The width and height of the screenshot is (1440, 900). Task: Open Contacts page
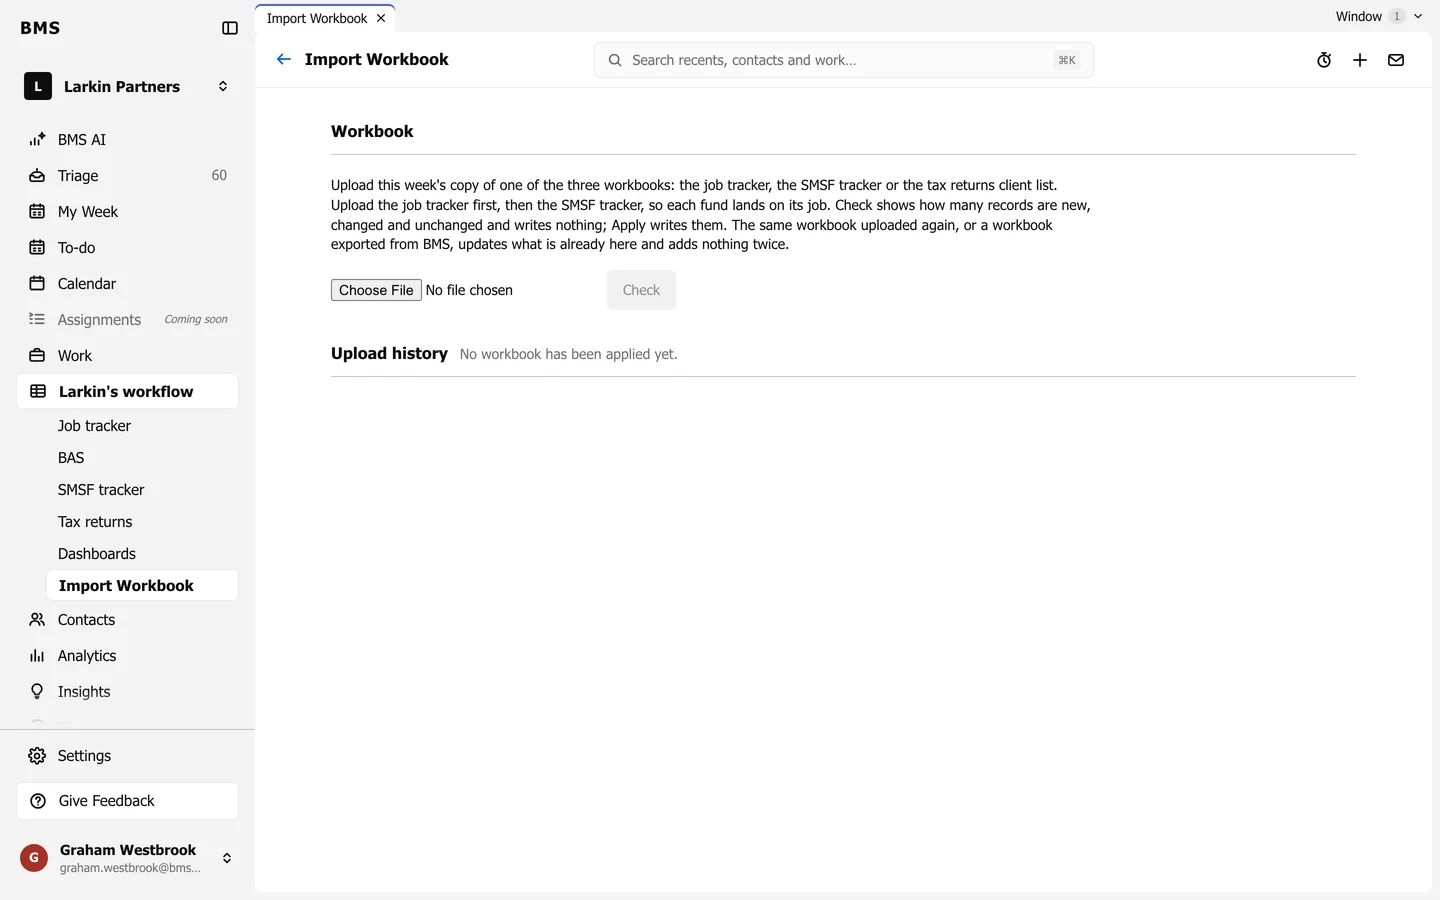127,620
